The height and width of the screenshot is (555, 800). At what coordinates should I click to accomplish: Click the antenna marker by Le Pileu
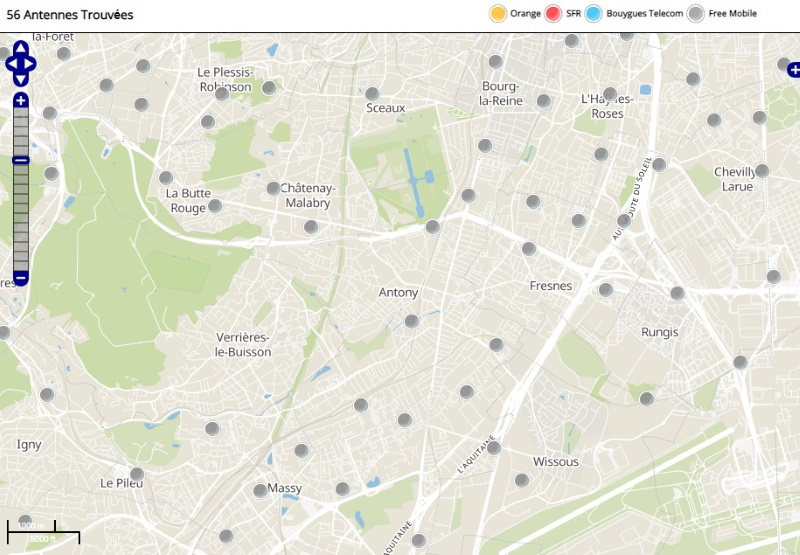click(137, 473)
